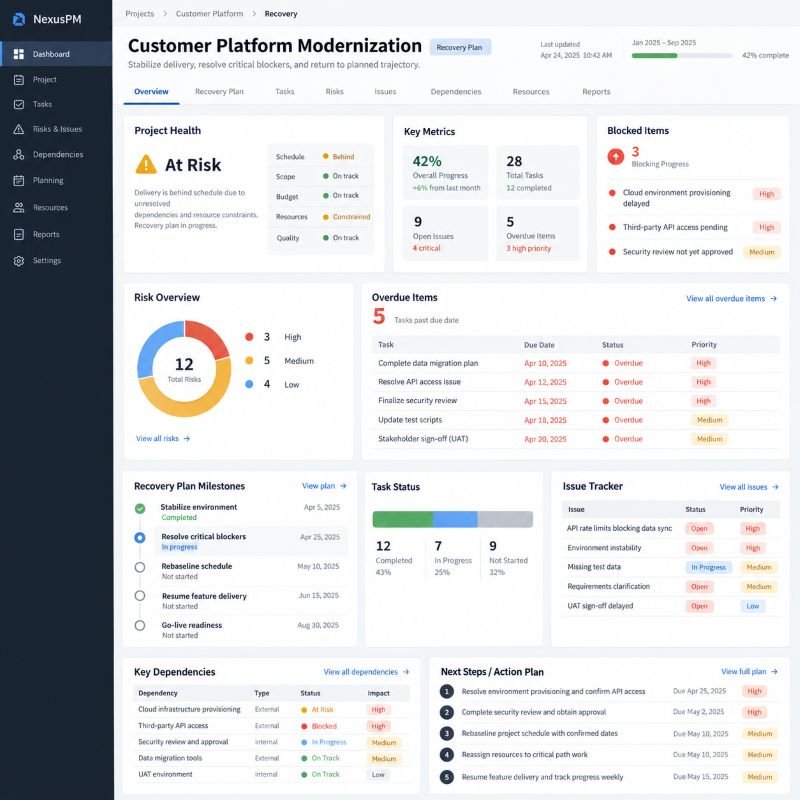Screen dimensions: 800x800
Task: Open the Reports tab
Action: [x=596, y=92]
